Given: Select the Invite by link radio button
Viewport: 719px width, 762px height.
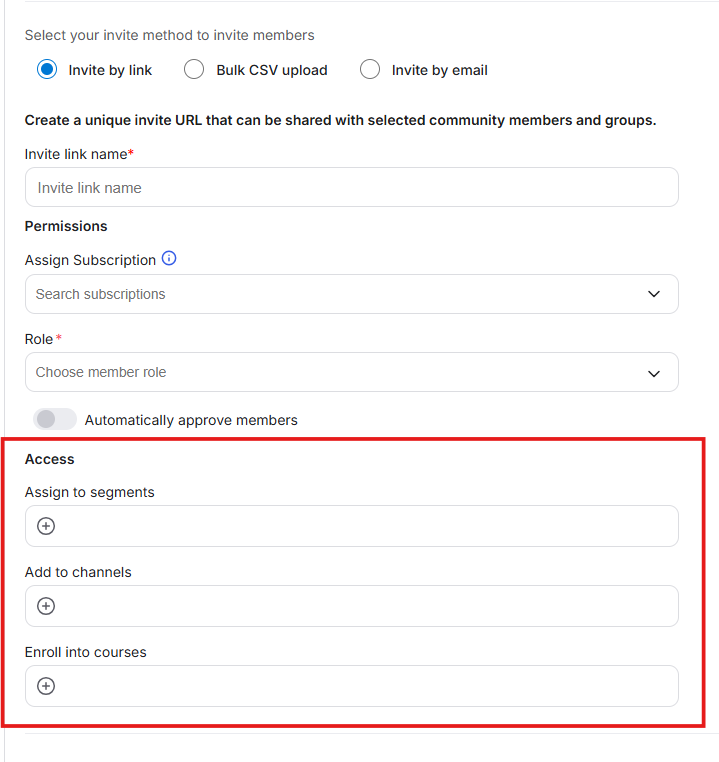Looking at the screenshot, I should pyautogui.click(x=47, y=70).
